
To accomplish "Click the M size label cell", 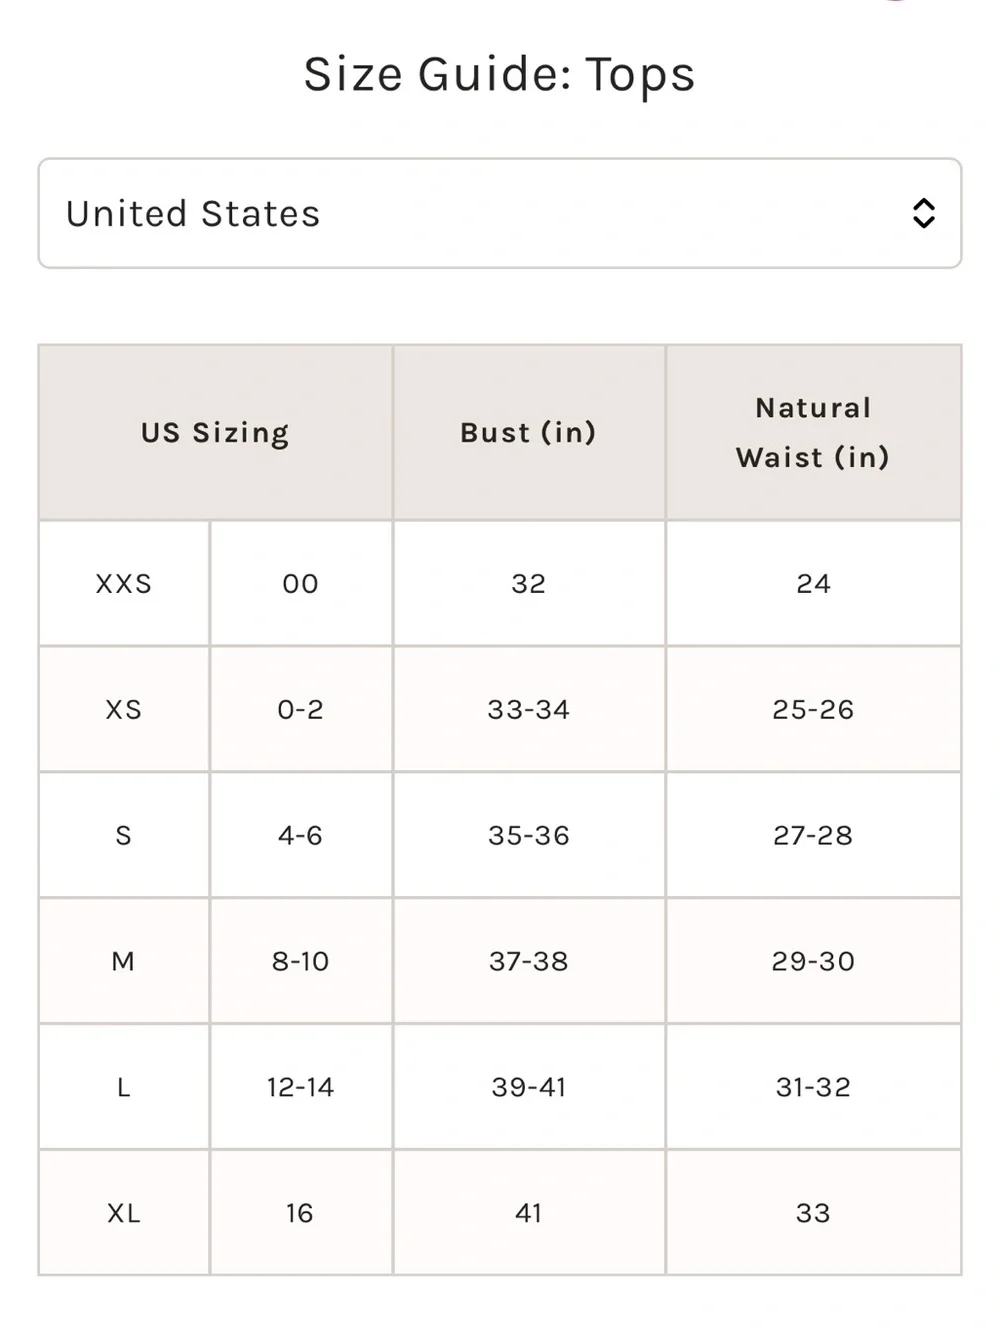I will [x=124, y=962].
